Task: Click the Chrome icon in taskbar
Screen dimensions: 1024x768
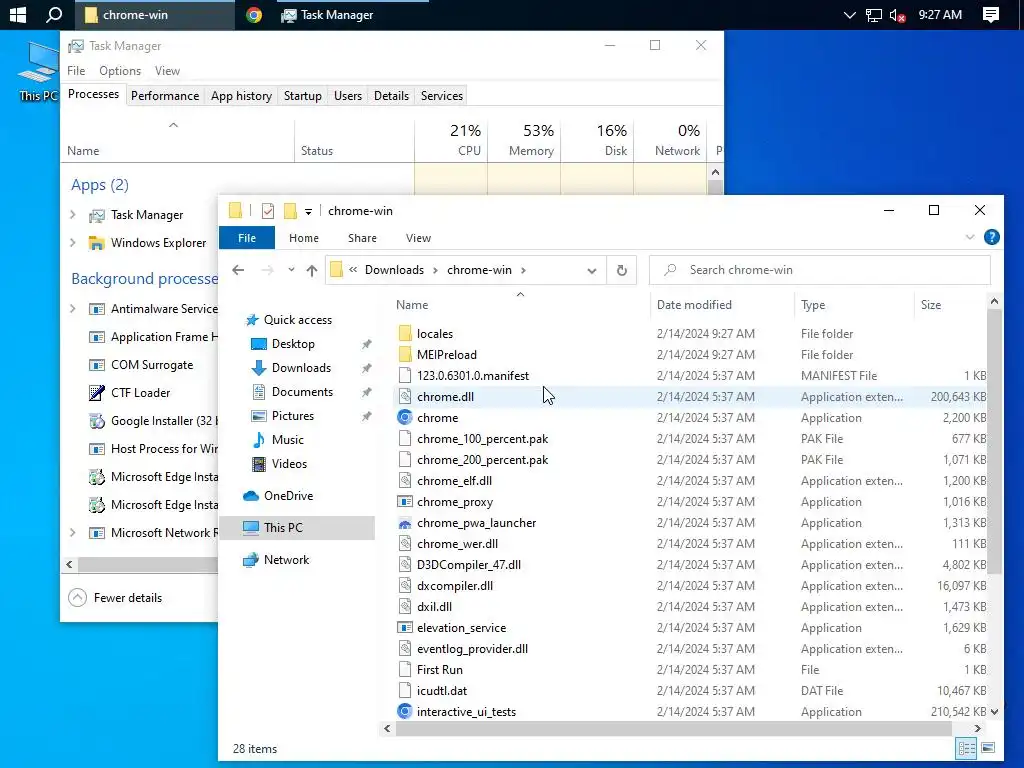Action: (x=254, y=14)
